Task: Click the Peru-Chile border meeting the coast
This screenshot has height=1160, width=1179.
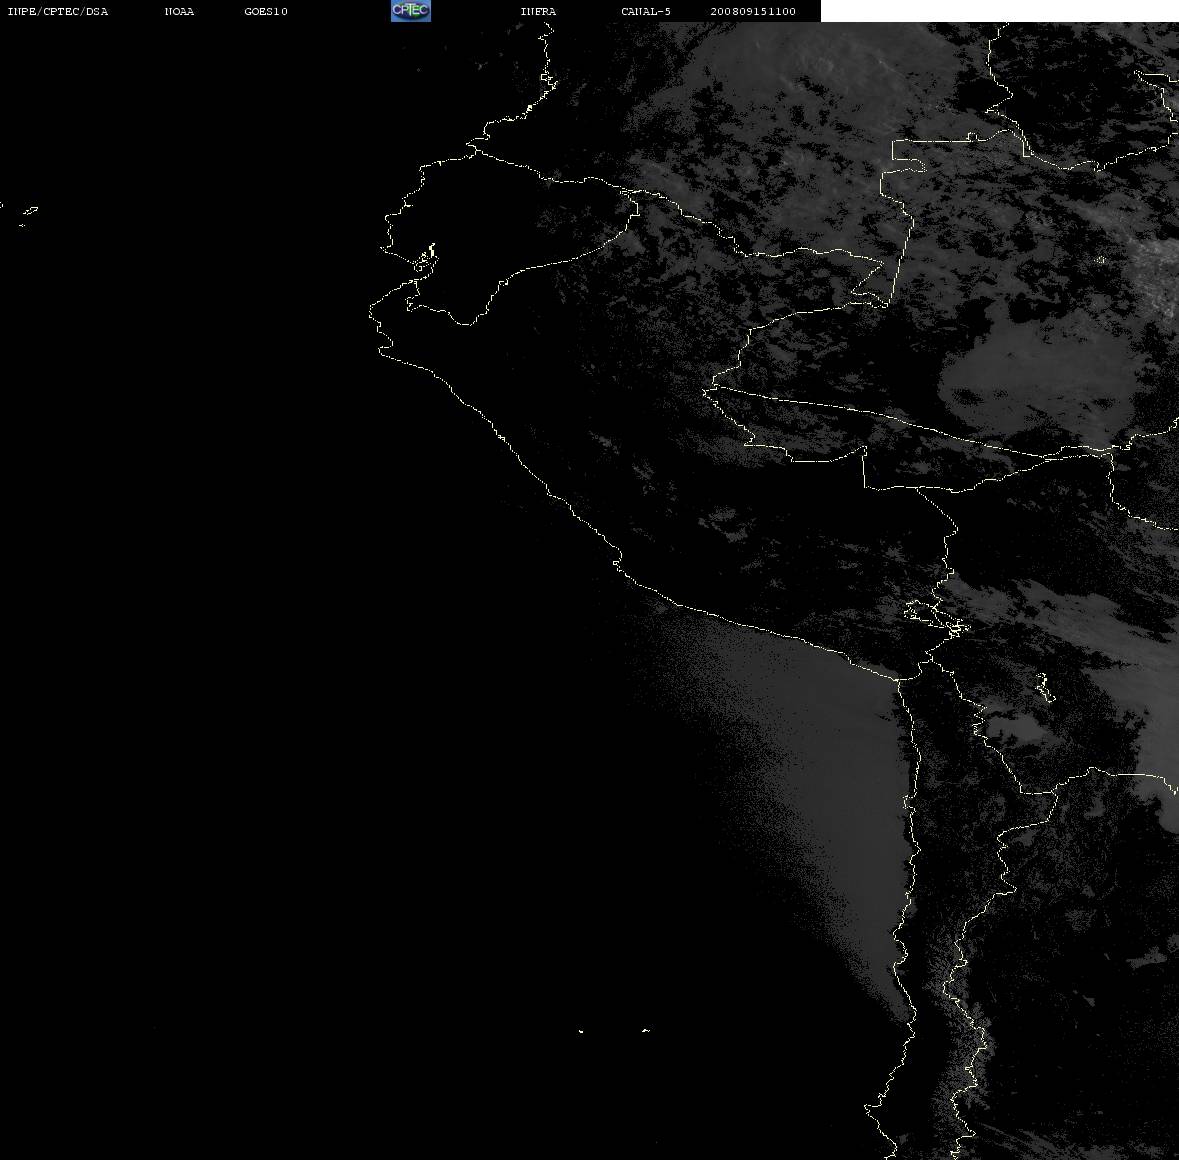Action: pyautogui.click(x=900, y=679)
